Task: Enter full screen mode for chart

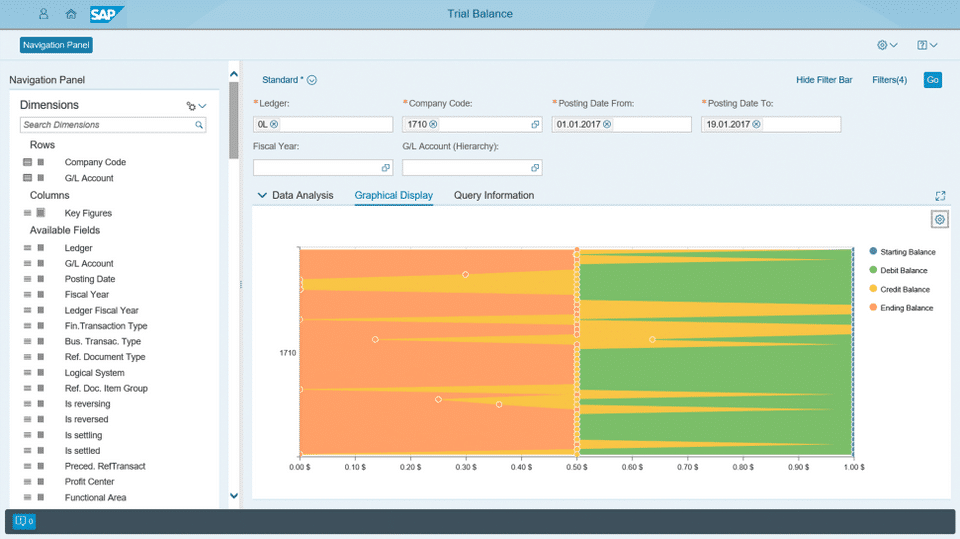Action: point(940,196)
